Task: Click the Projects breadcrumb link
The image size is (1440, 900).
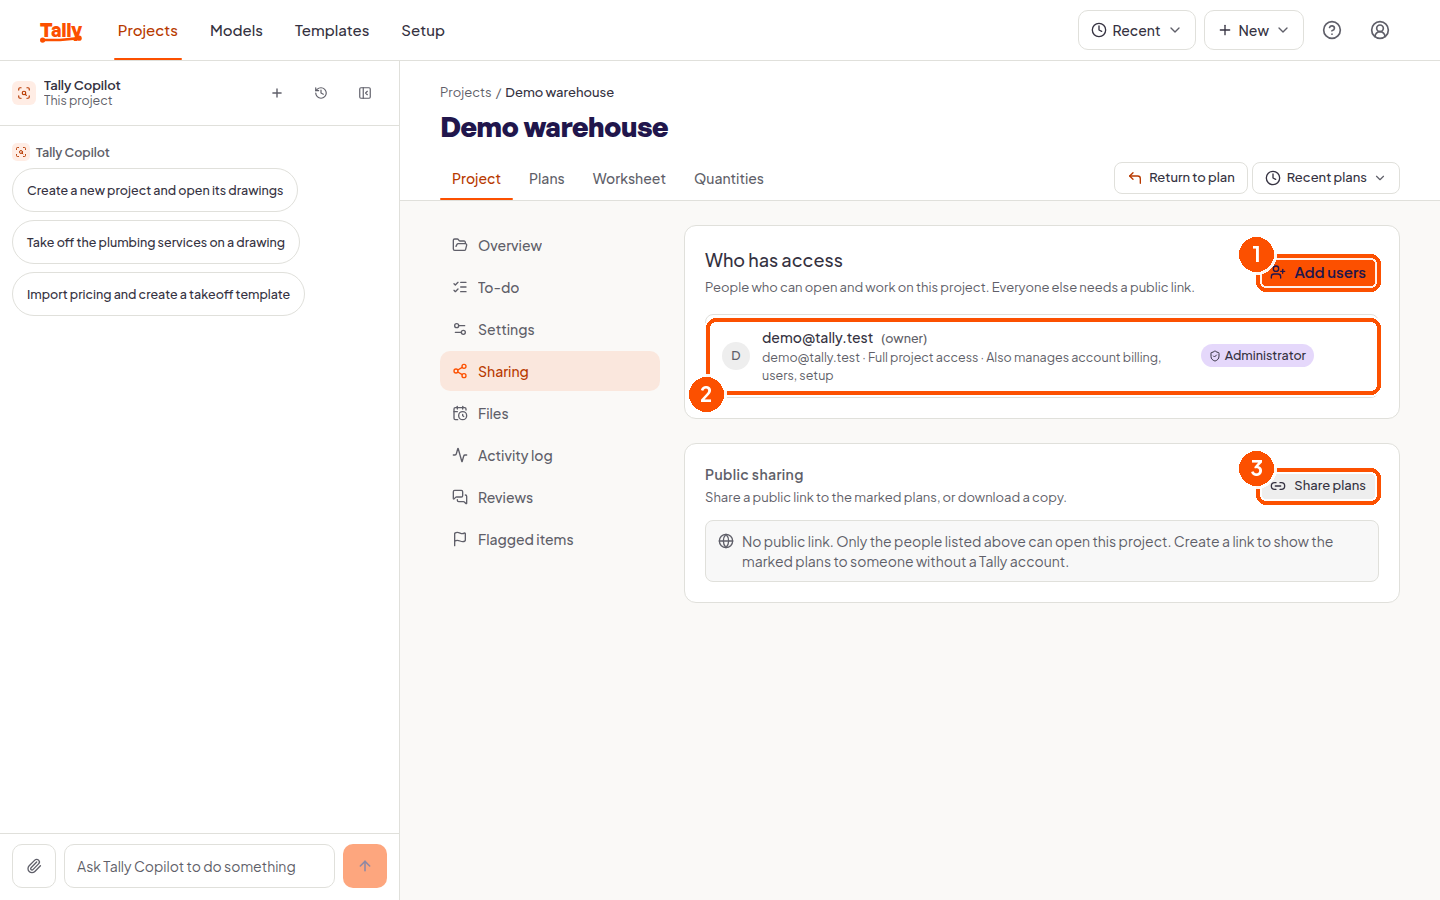Action: point(466,92)
